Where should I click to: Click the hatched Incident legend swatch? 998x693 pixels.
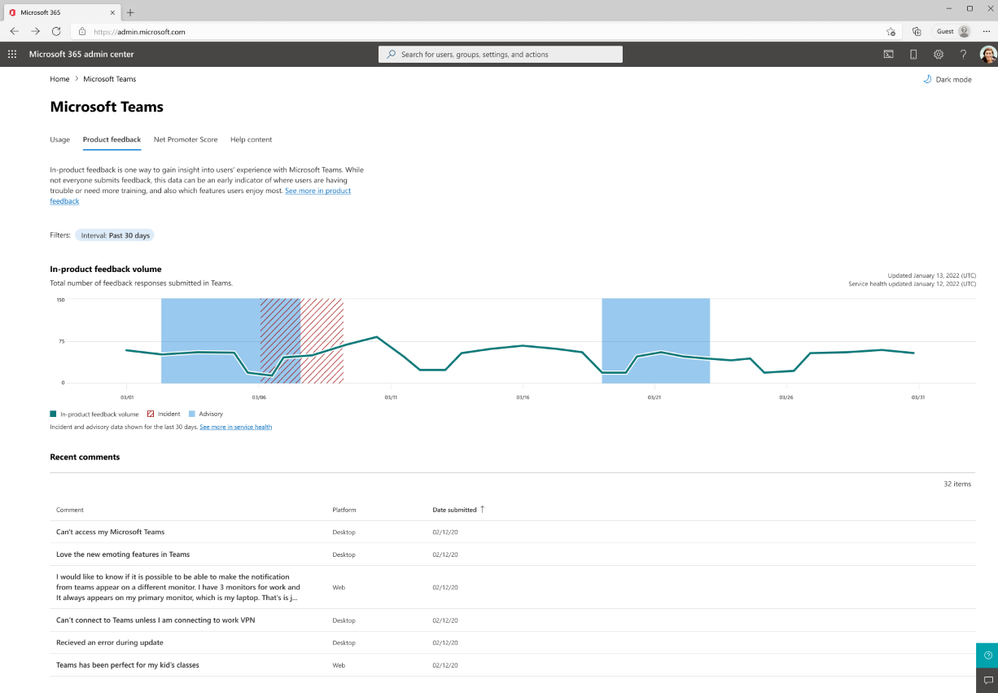[150, 414]
